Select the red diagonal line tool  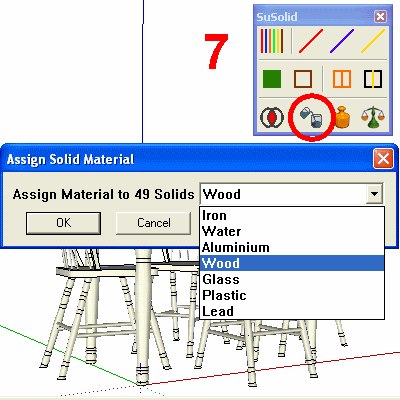(x=311, y=41)
